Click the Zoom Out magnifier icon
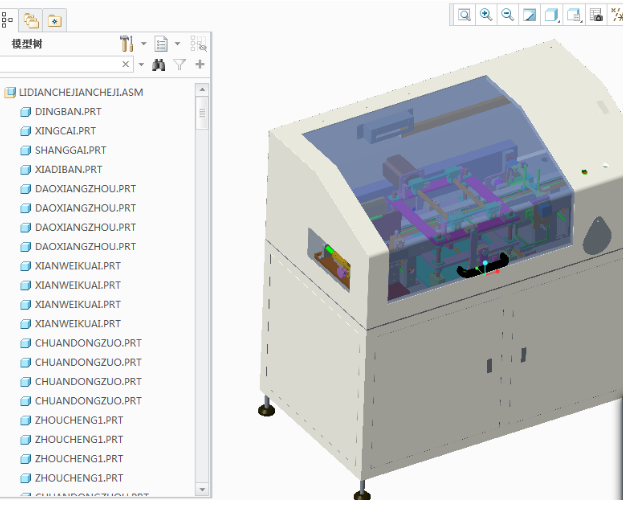 coord(507,15)
